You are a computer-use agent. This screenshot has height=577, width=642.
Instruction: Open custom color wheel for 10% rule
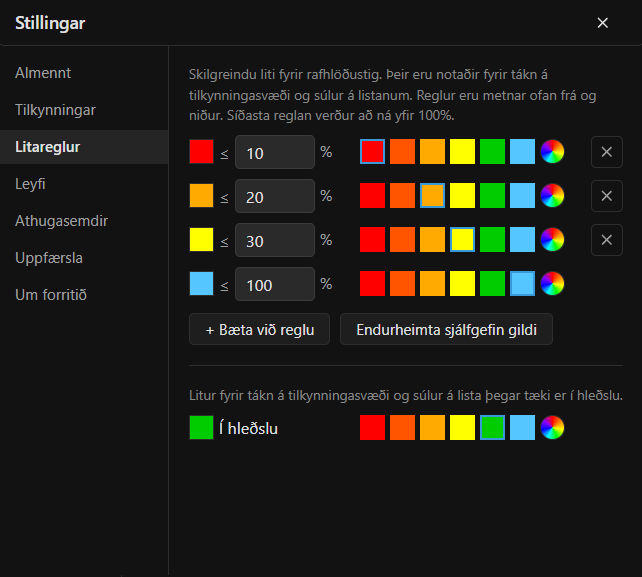click(x=552, y=152)
